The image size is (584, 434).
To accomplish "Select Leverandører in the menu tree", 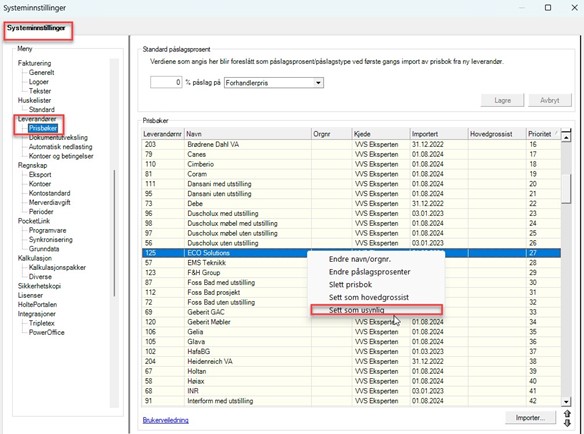I will pos(37,119).
